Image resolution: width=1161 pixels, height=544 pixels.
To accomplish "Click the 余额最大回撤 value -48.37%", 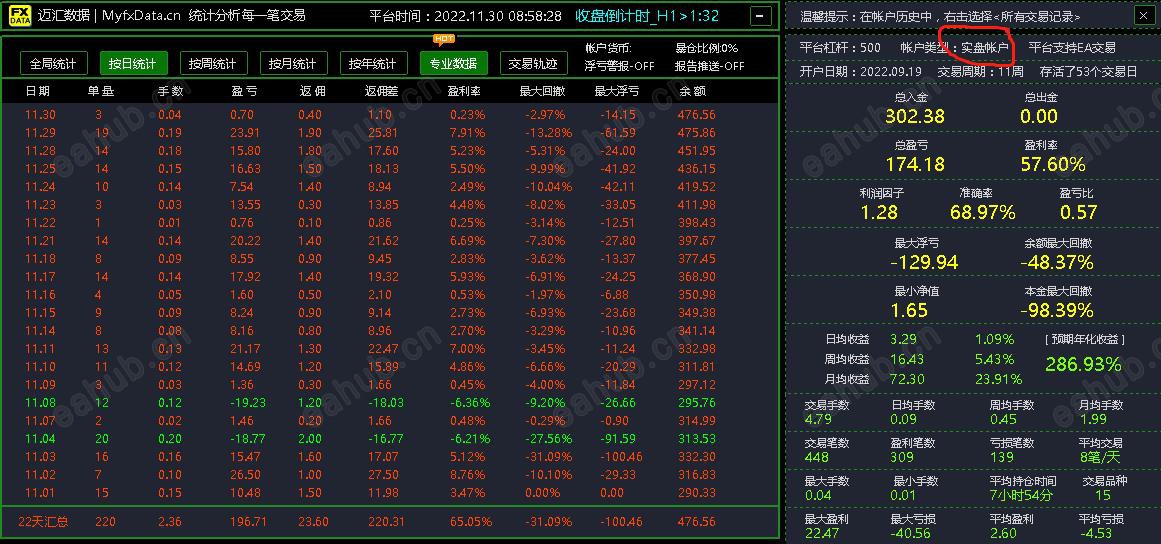I will (1057, 262).
